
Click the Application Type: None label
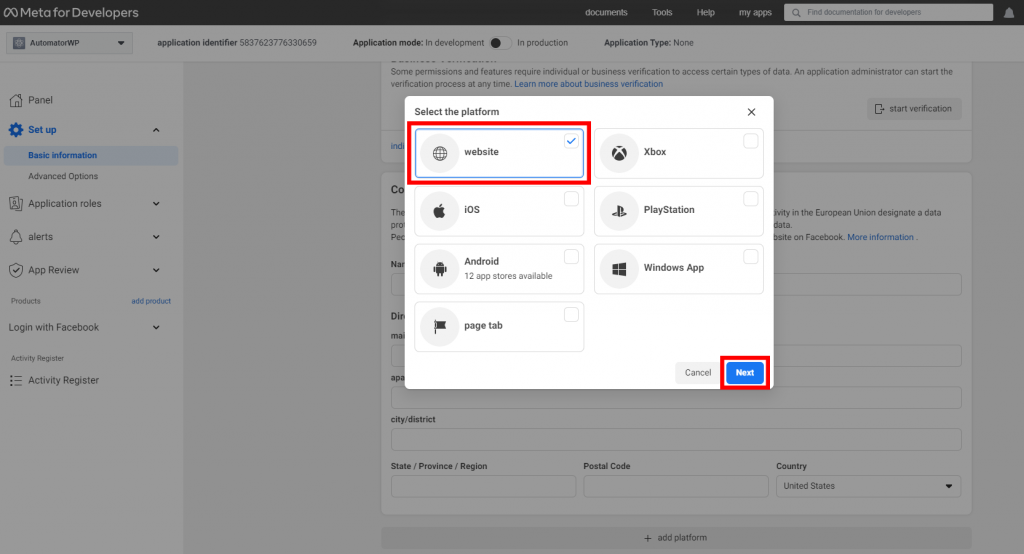click(648, 43)
